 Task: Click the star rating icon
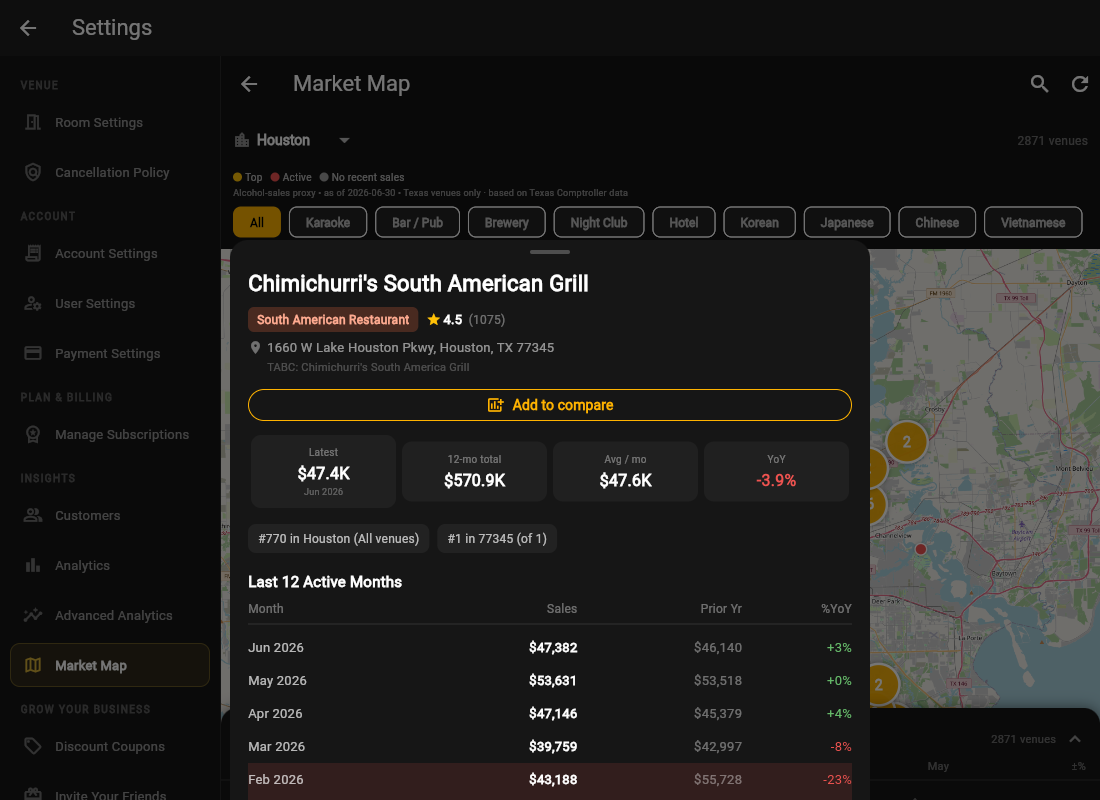434,320
